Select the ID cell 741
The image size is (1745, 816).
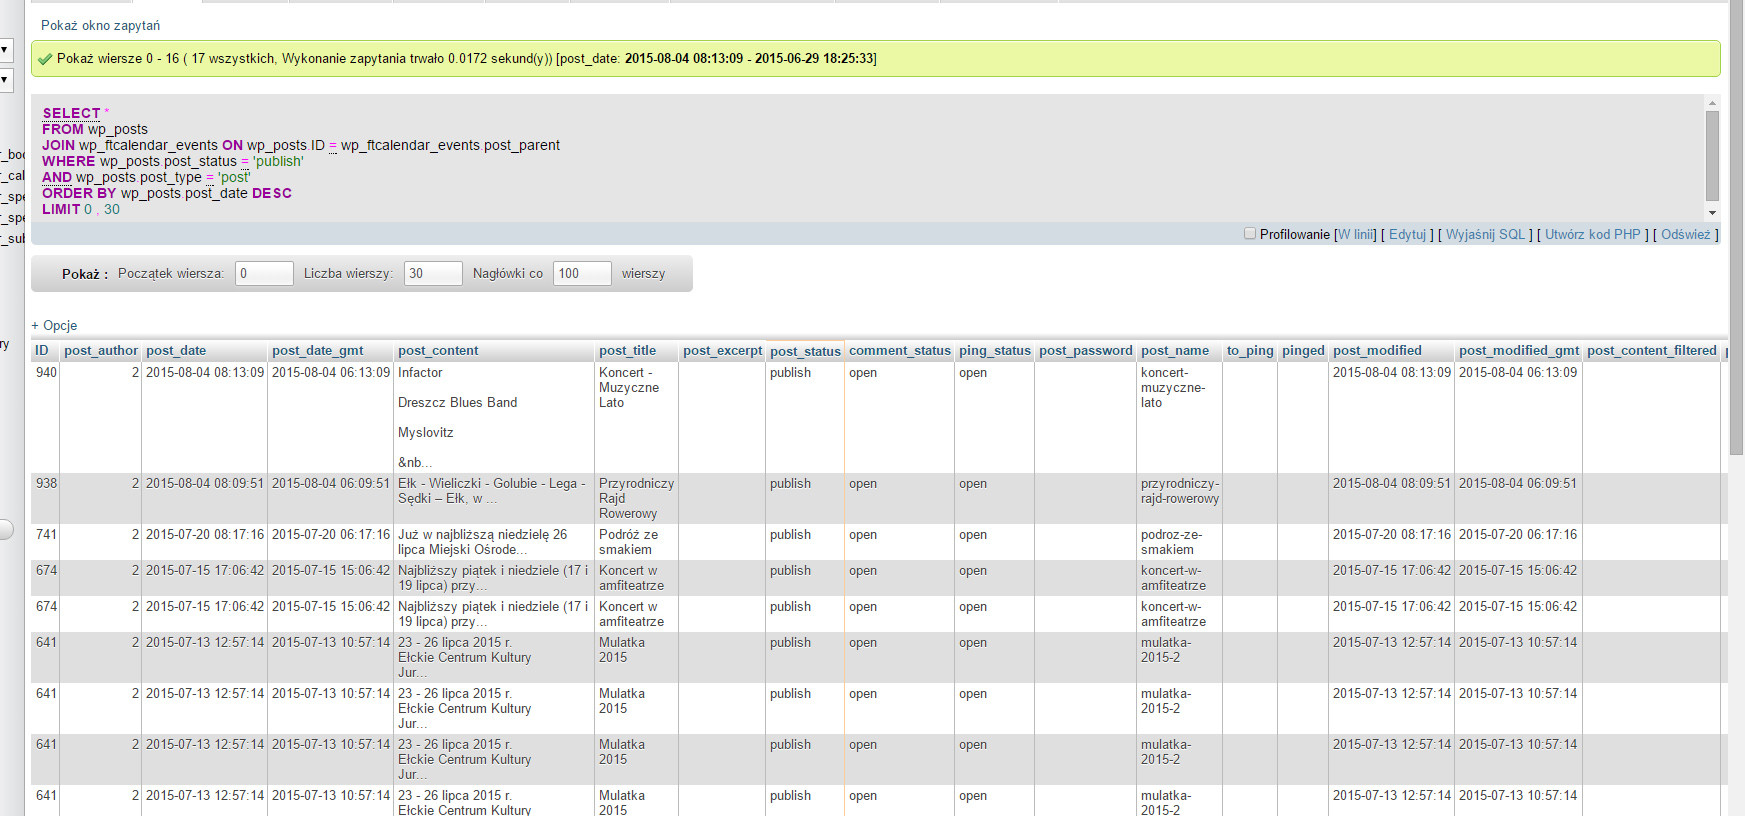click(46, 534)
